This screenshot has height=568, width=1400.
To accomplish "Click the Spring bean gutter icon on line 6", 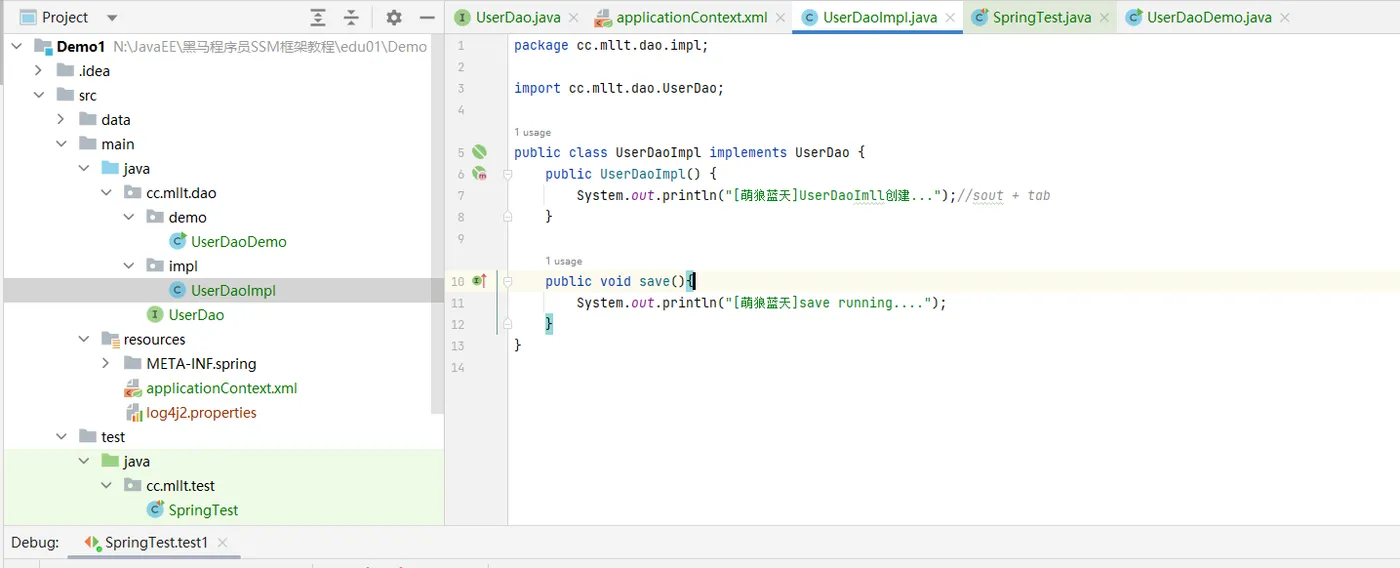I will (479, 174).
